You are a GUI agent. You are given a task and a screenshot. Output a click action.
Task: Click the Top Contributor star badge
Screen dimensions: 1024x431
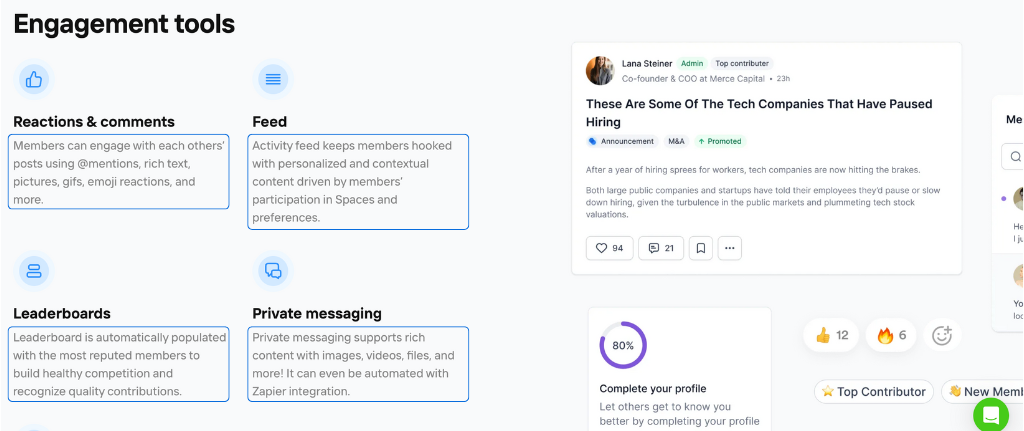pos(874,392)
